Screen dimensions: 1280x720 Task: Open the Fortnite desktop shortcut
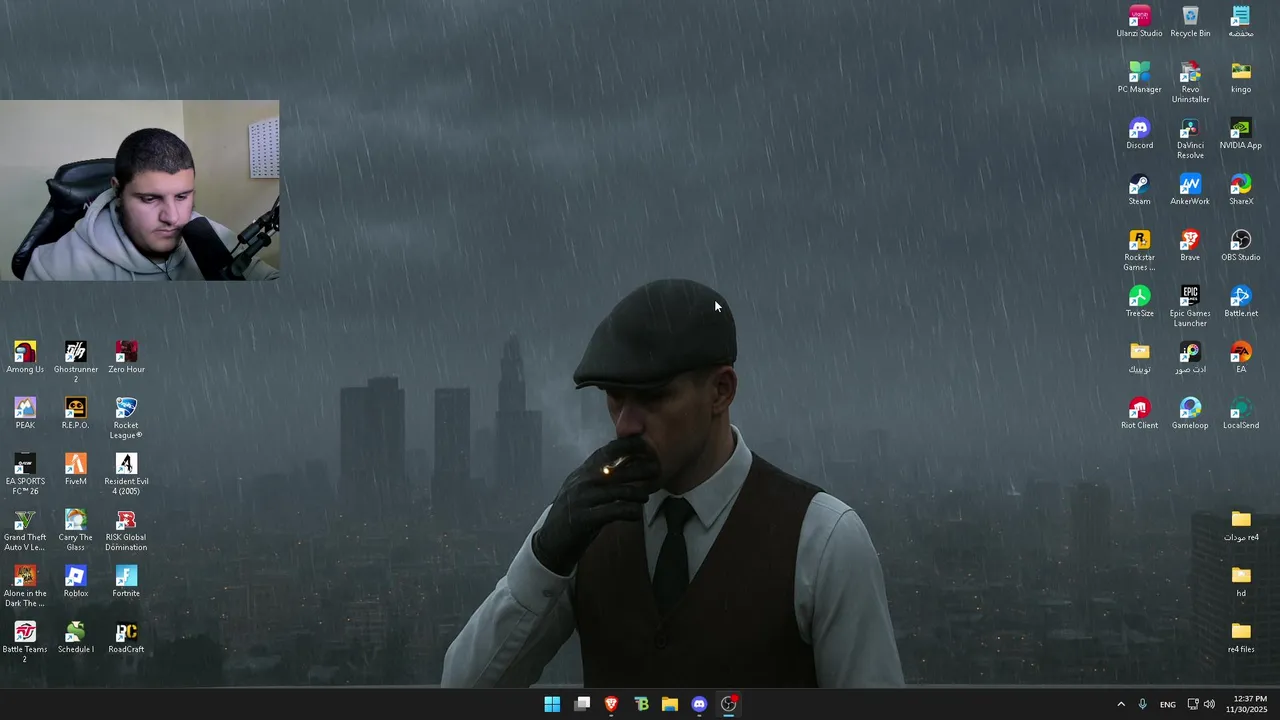(126, 581)
